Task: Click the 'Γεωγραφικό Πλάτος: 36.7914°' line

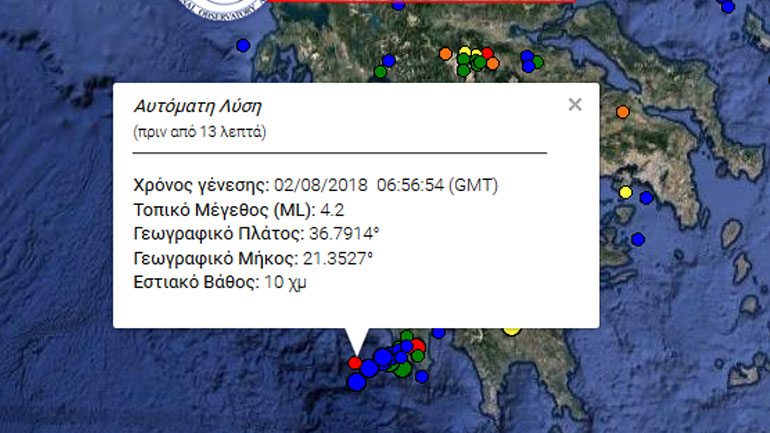Action: coord(256,234)
